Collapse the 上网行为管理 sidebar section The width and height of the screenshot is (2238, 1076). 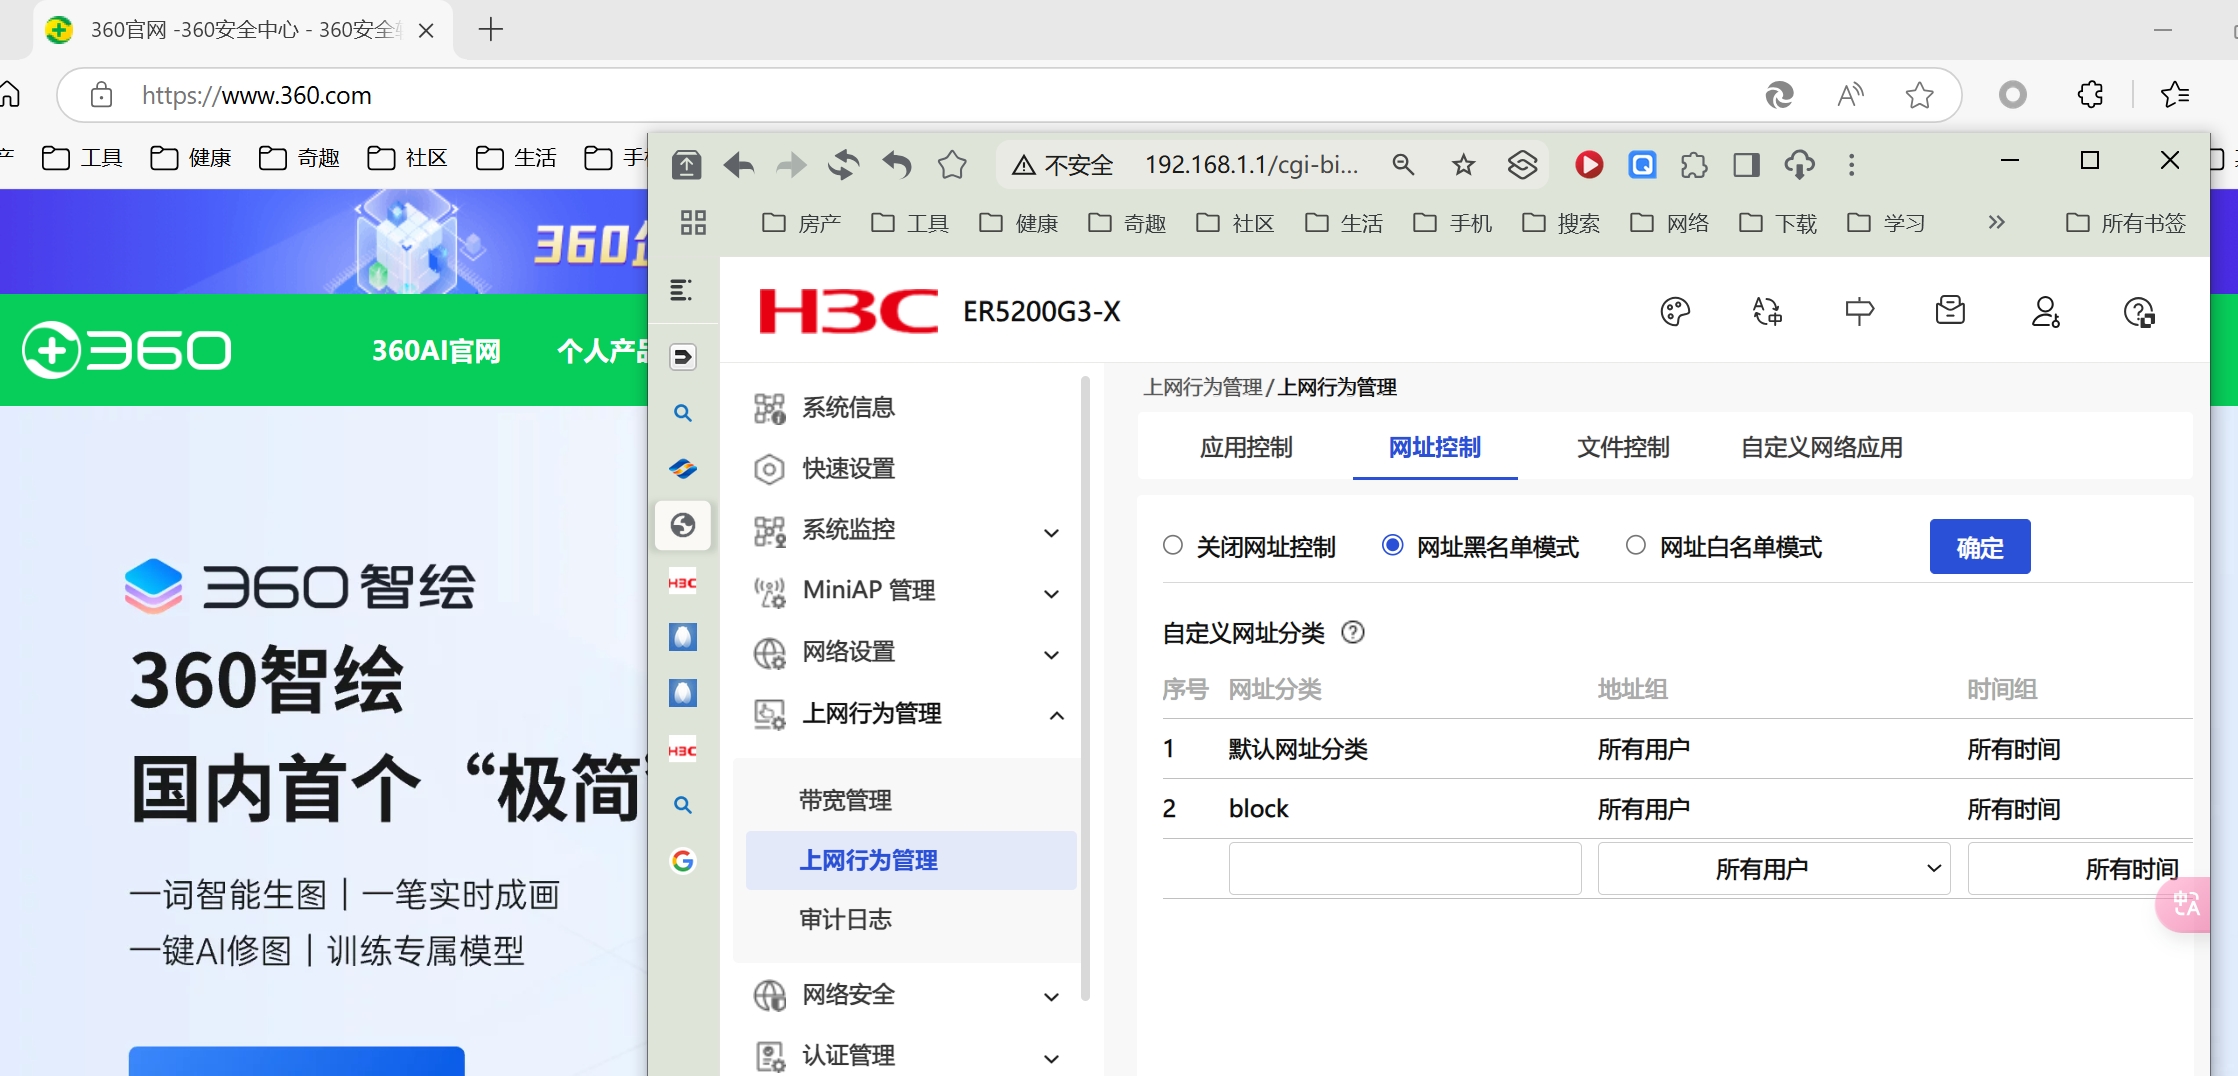1056,715
